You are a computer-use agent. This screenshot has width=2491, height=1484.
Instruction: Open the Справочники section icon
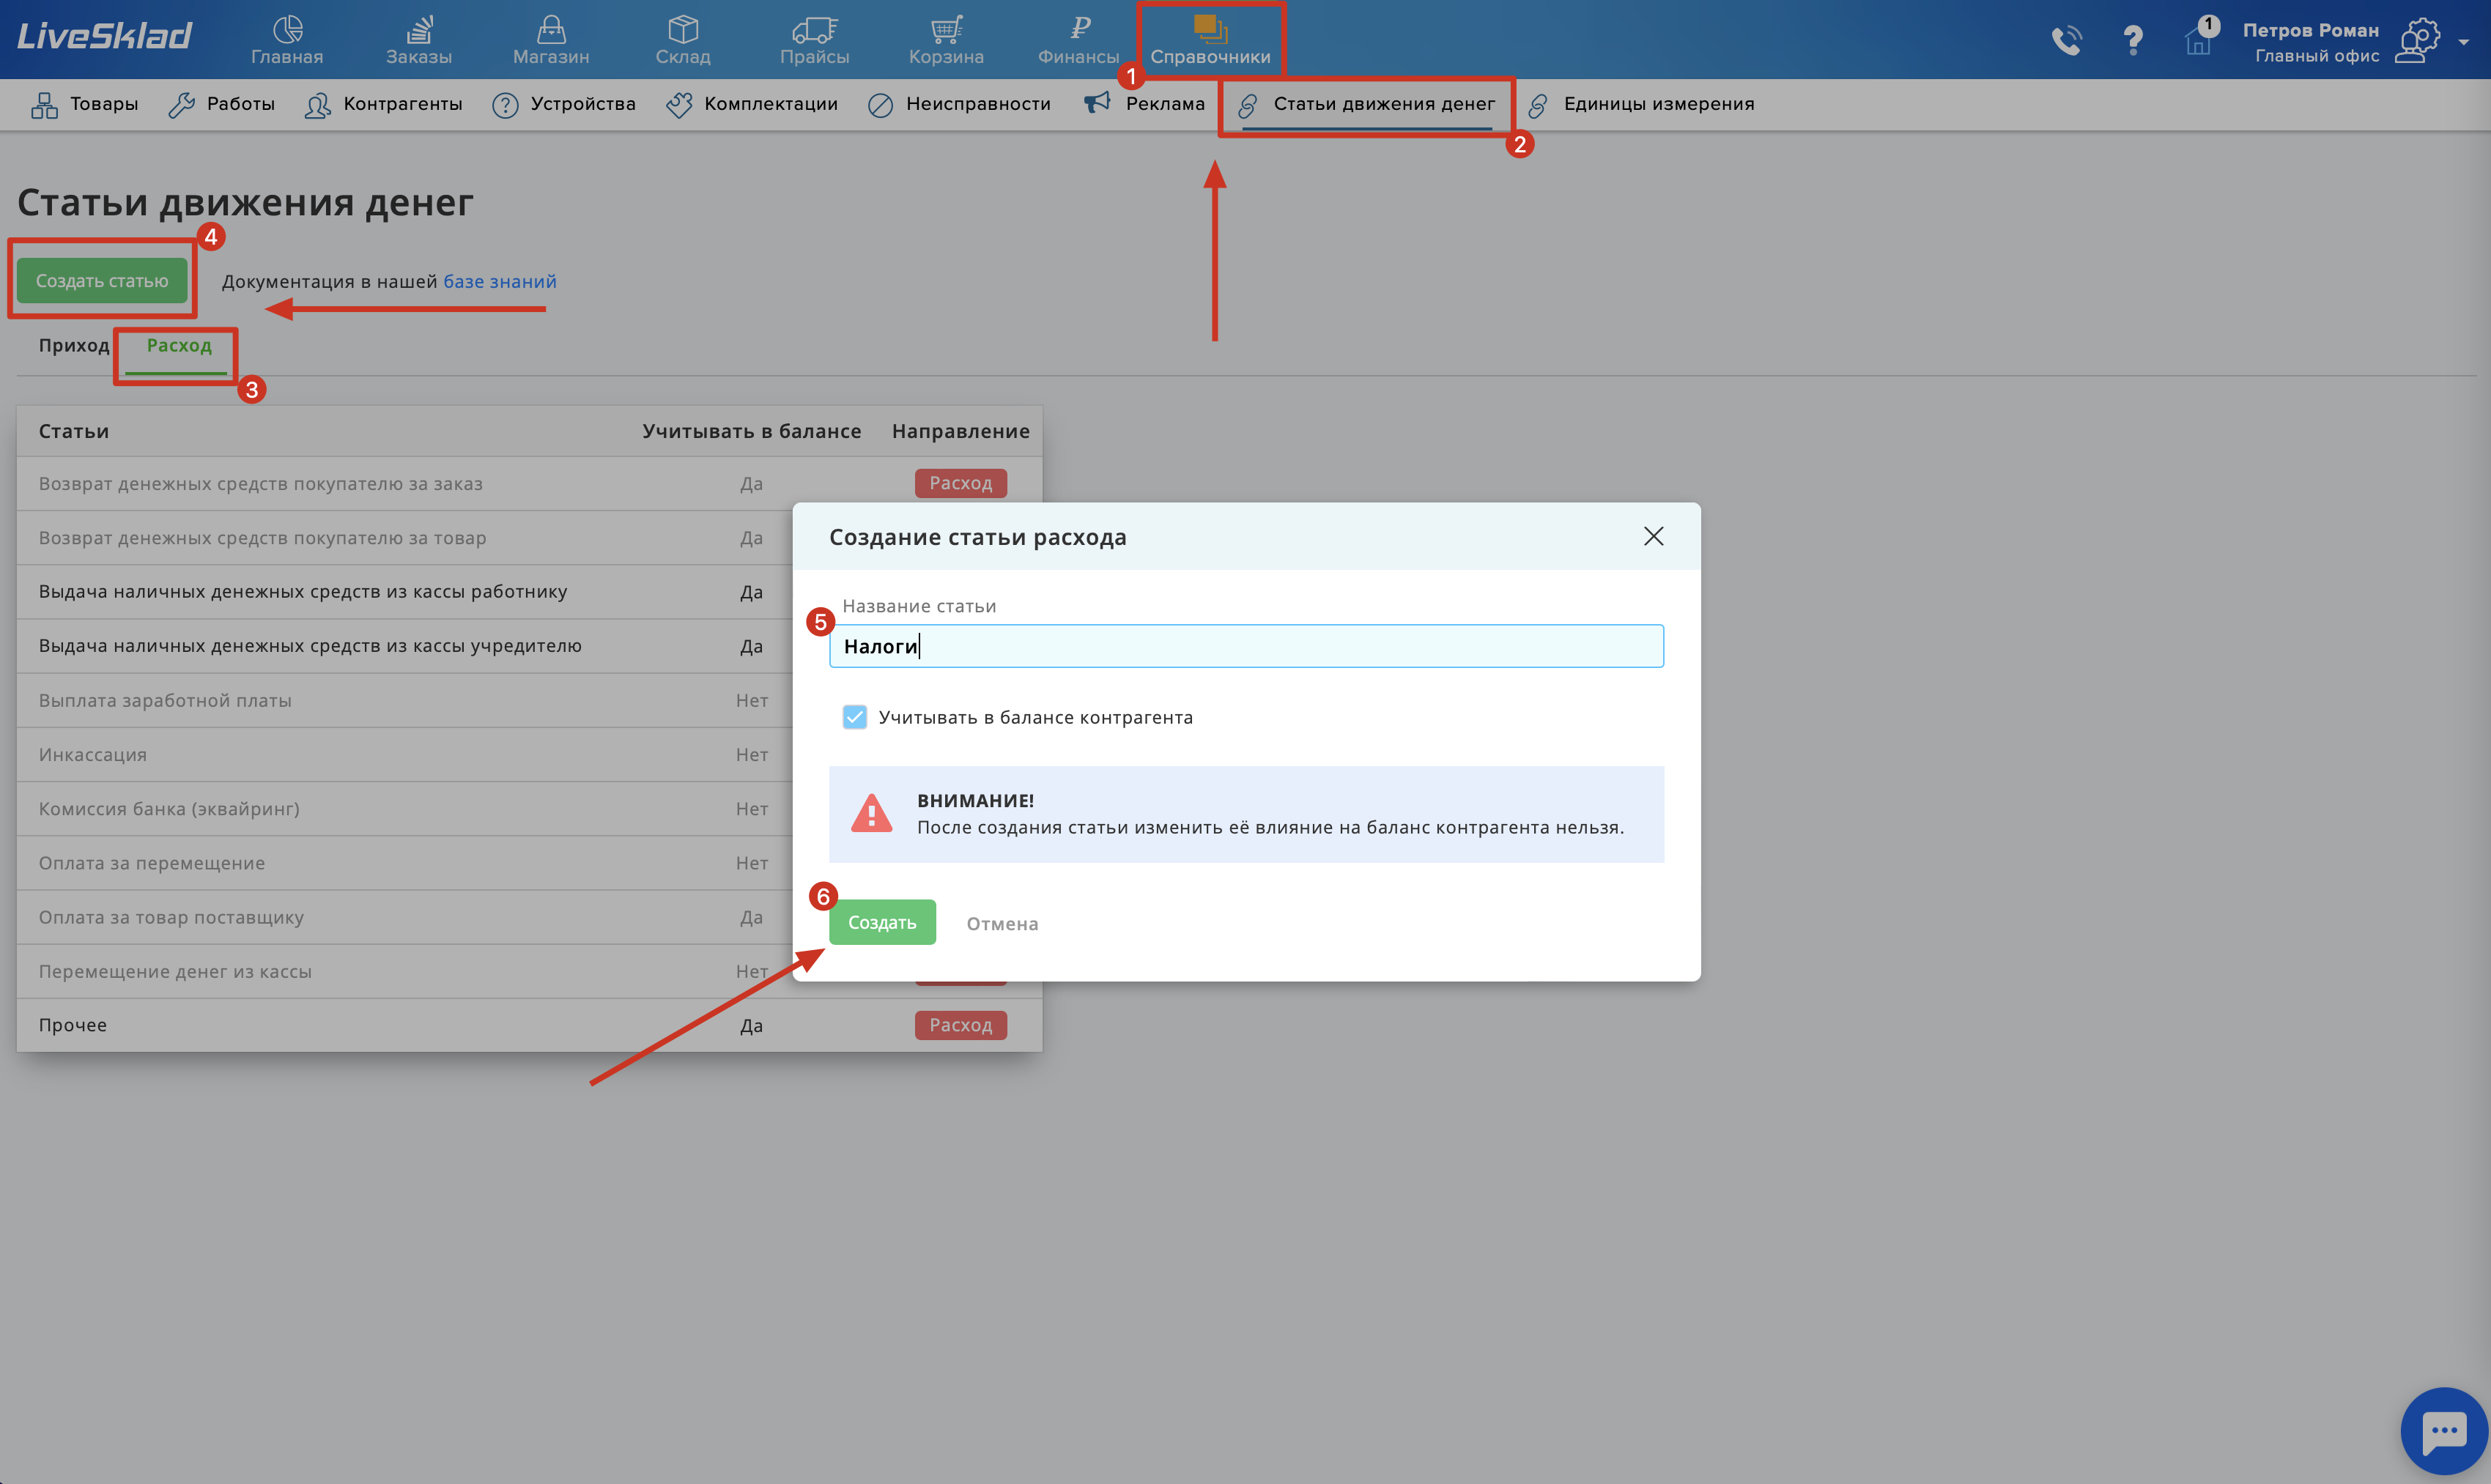click(1210, 30)
